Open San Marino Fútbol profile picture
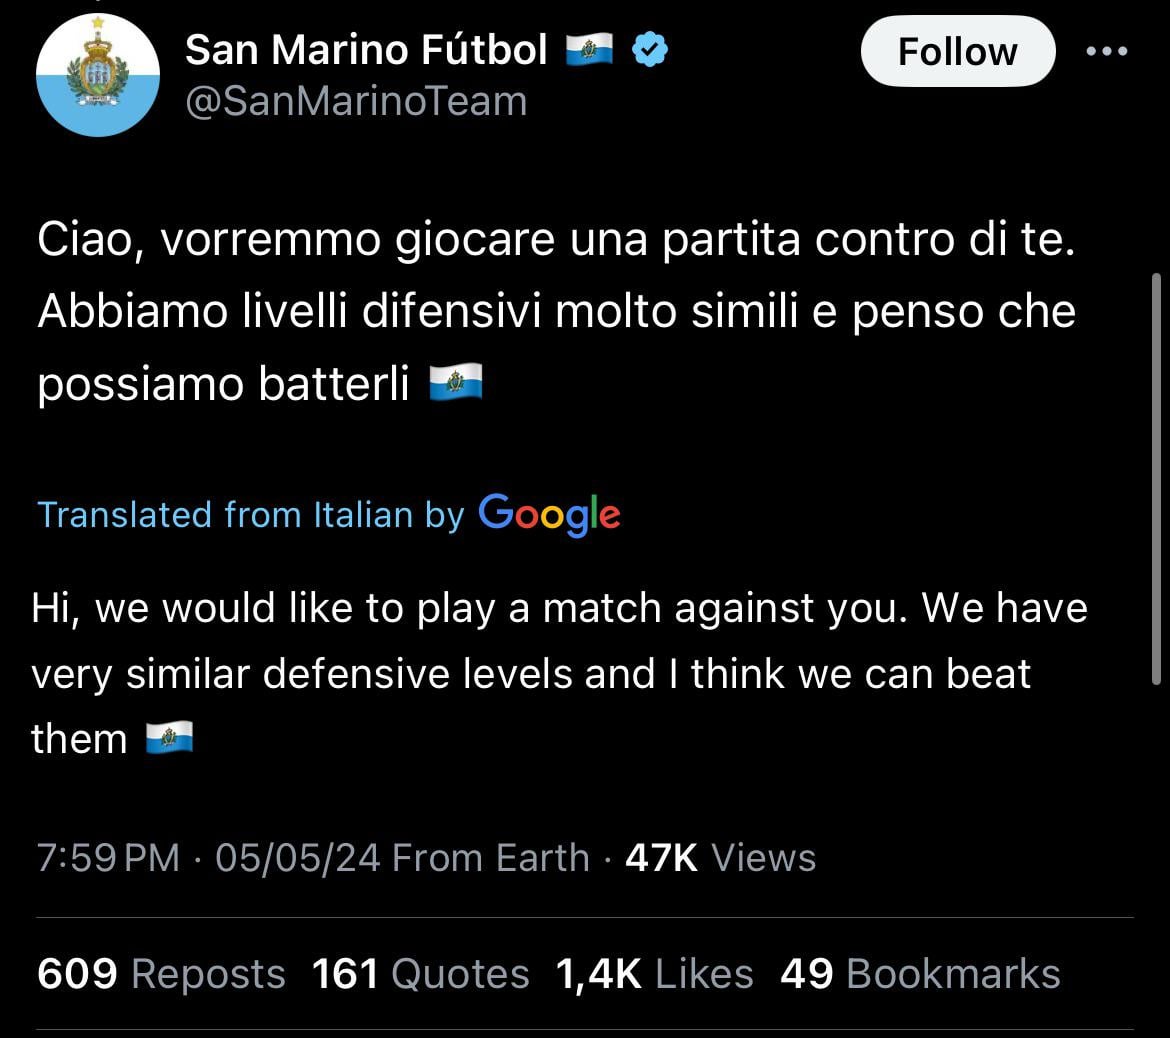This screenshot has width=1170, height=1038. click(x=98, y=75)
